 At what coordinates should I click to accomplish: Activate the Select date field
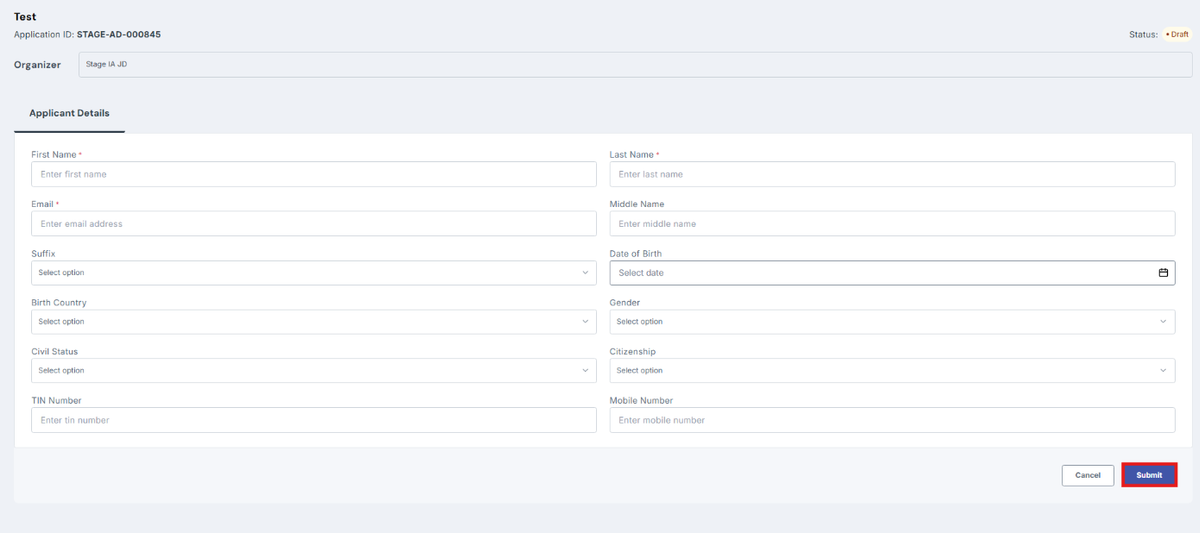pos(892,273)
